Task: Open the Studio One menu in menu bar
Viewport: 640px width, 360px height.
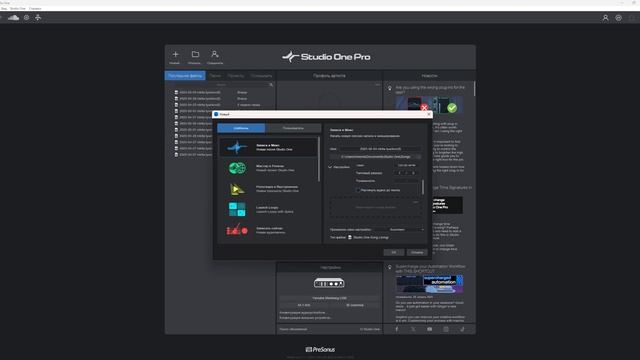Action: [18, 8]
